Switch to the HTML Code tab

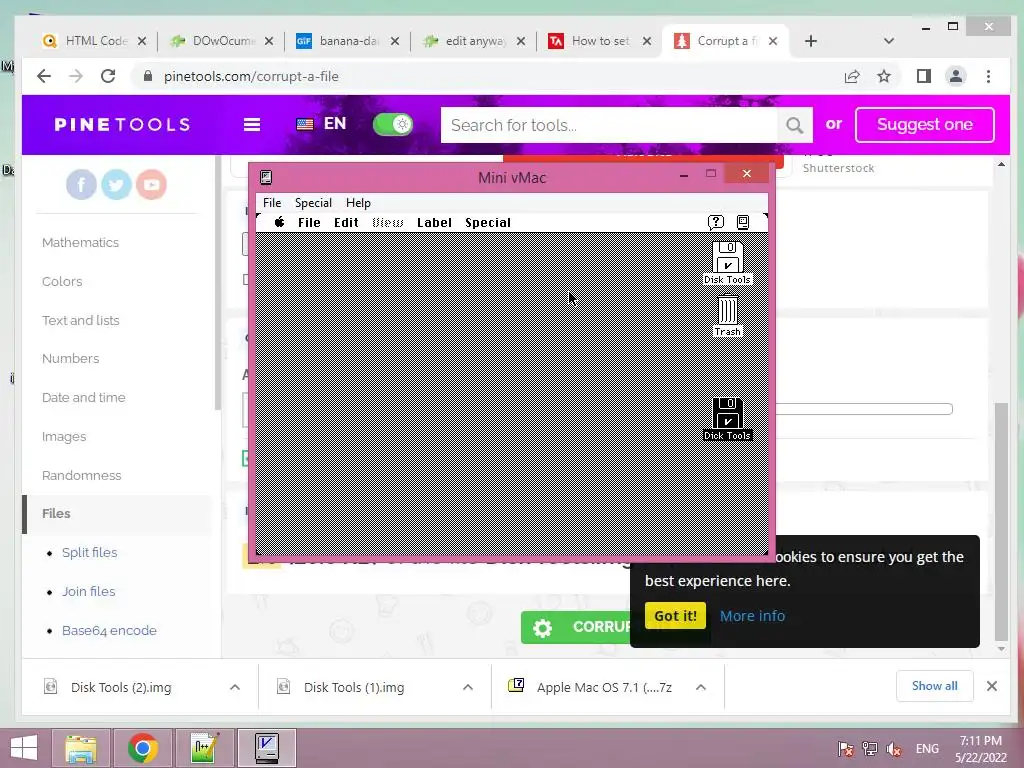point(95,41)
